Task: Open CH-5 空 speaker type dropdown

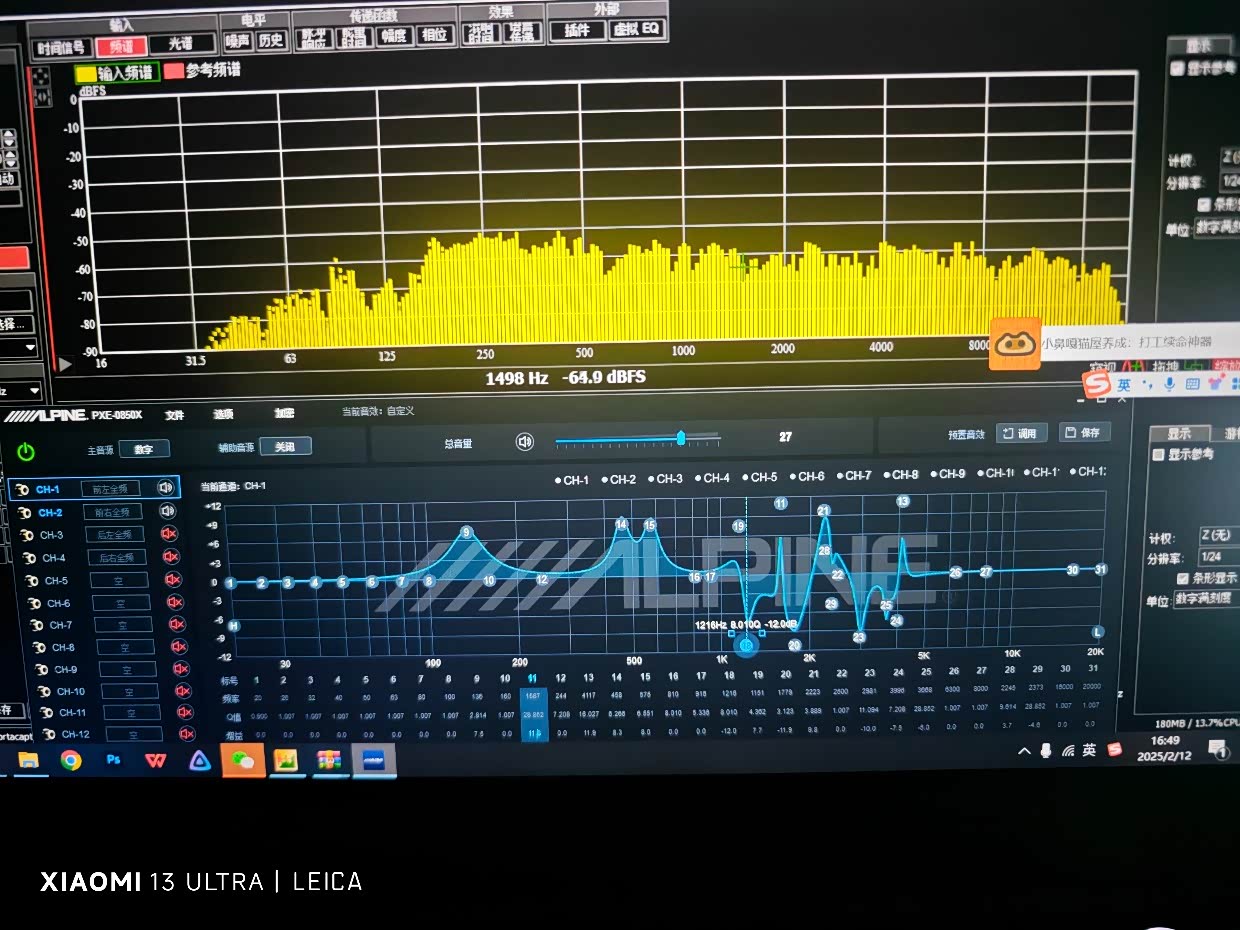Action: [x=119, y=581]
